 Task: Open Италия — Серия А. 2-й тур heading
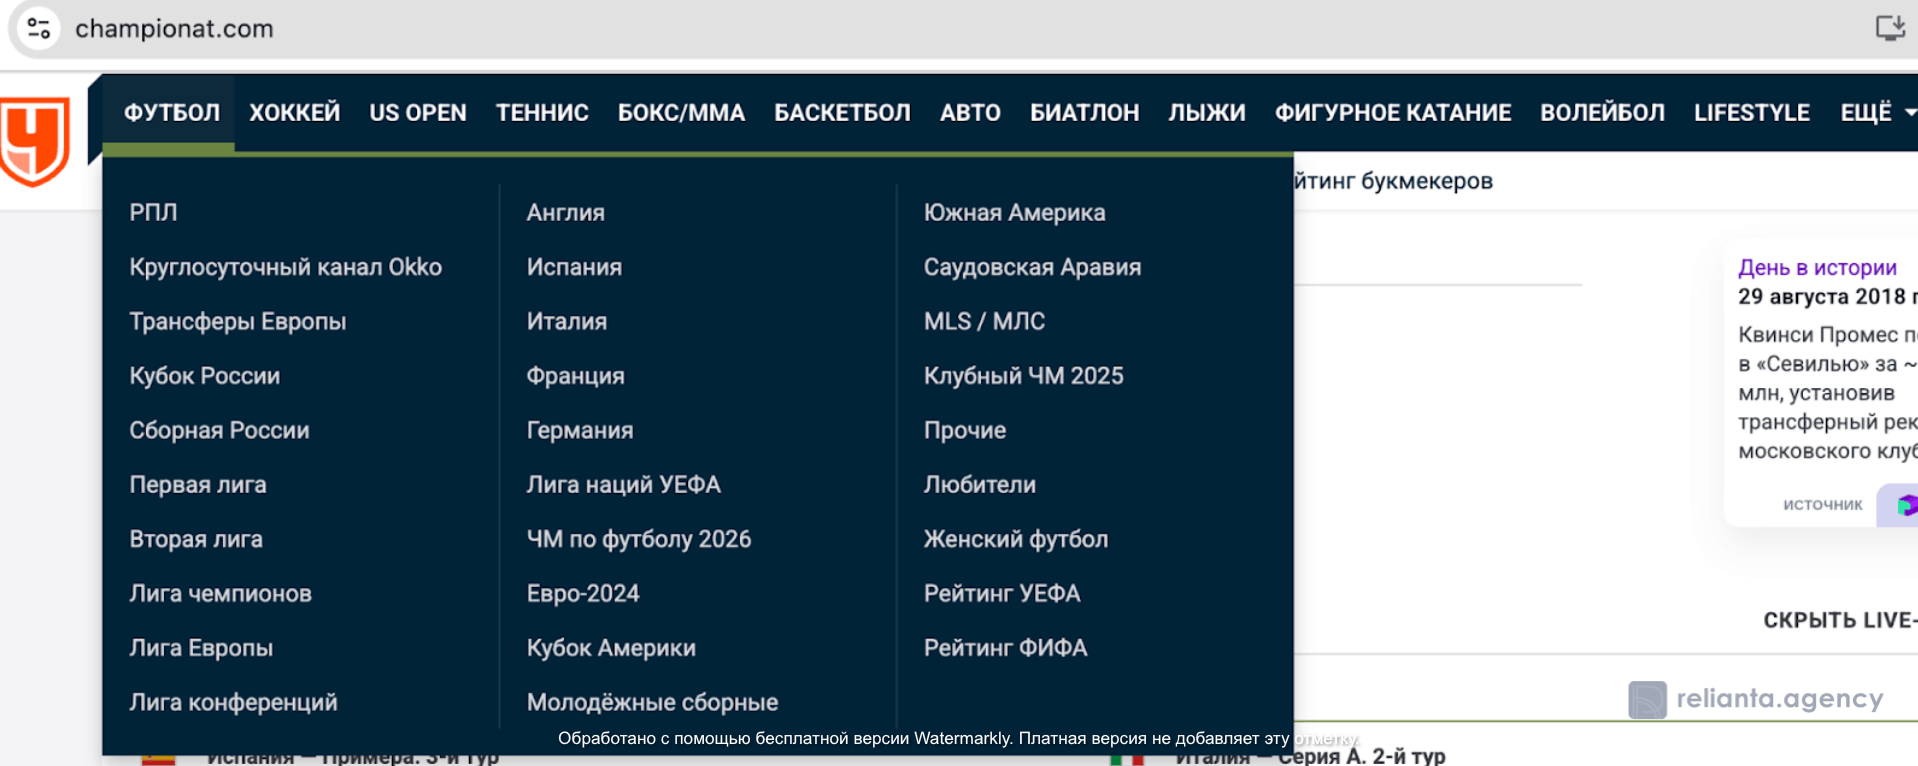[x=1310, y=756]
